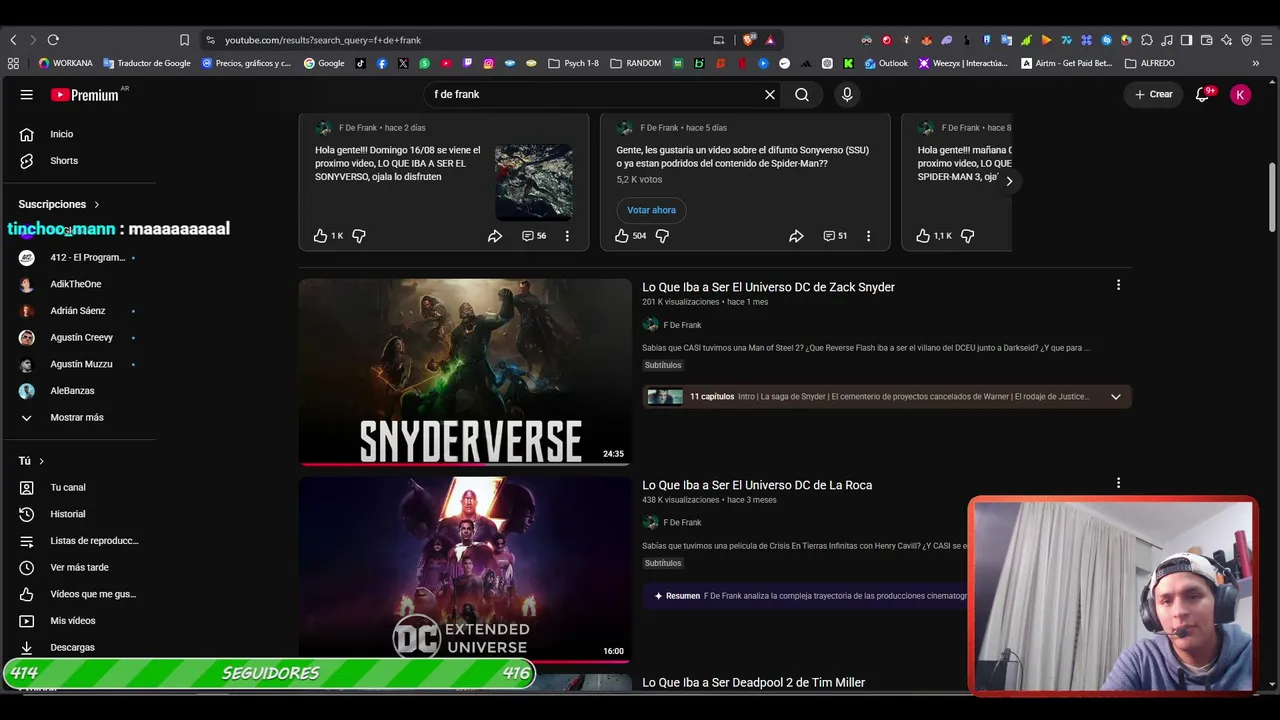The width and height of the screenshot is (1280, 720).
Task: Start voice search with the microphone
Action: pos(847,94)
